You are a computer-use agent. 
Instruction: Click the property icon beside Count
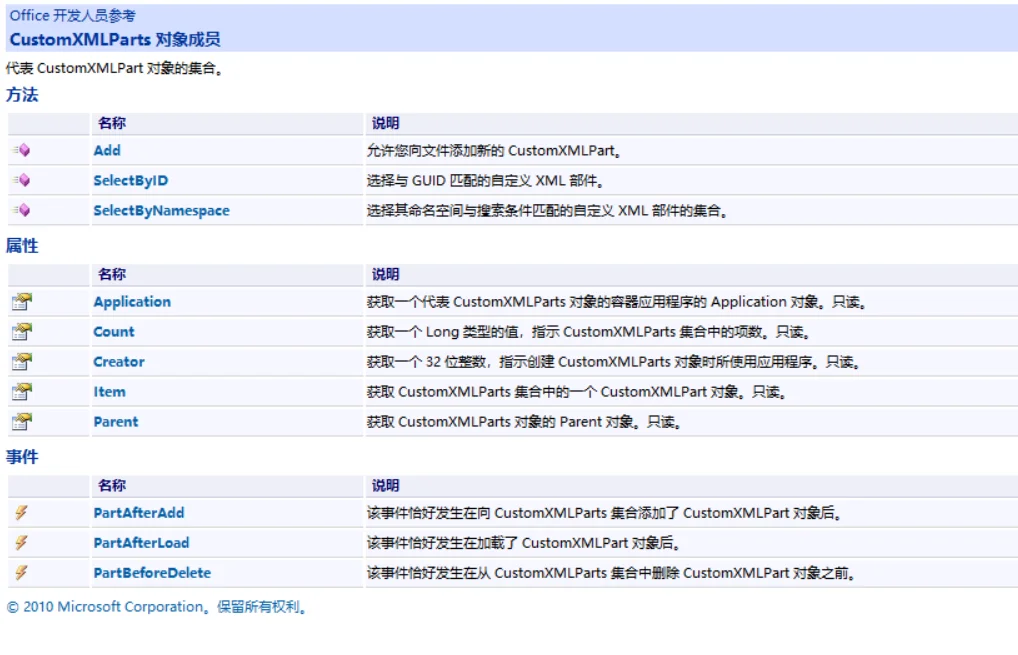(x=21, y=332)
